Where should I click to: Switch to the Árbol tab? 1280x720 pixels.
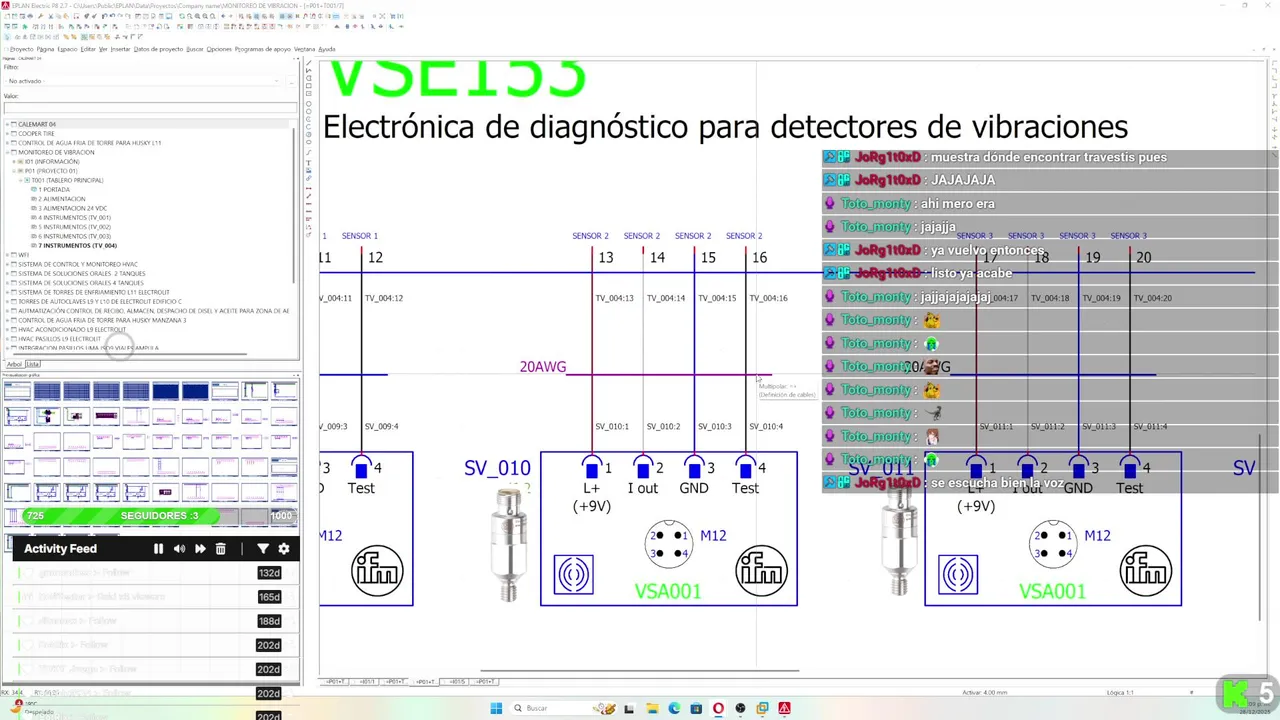[x=14, y=364]
